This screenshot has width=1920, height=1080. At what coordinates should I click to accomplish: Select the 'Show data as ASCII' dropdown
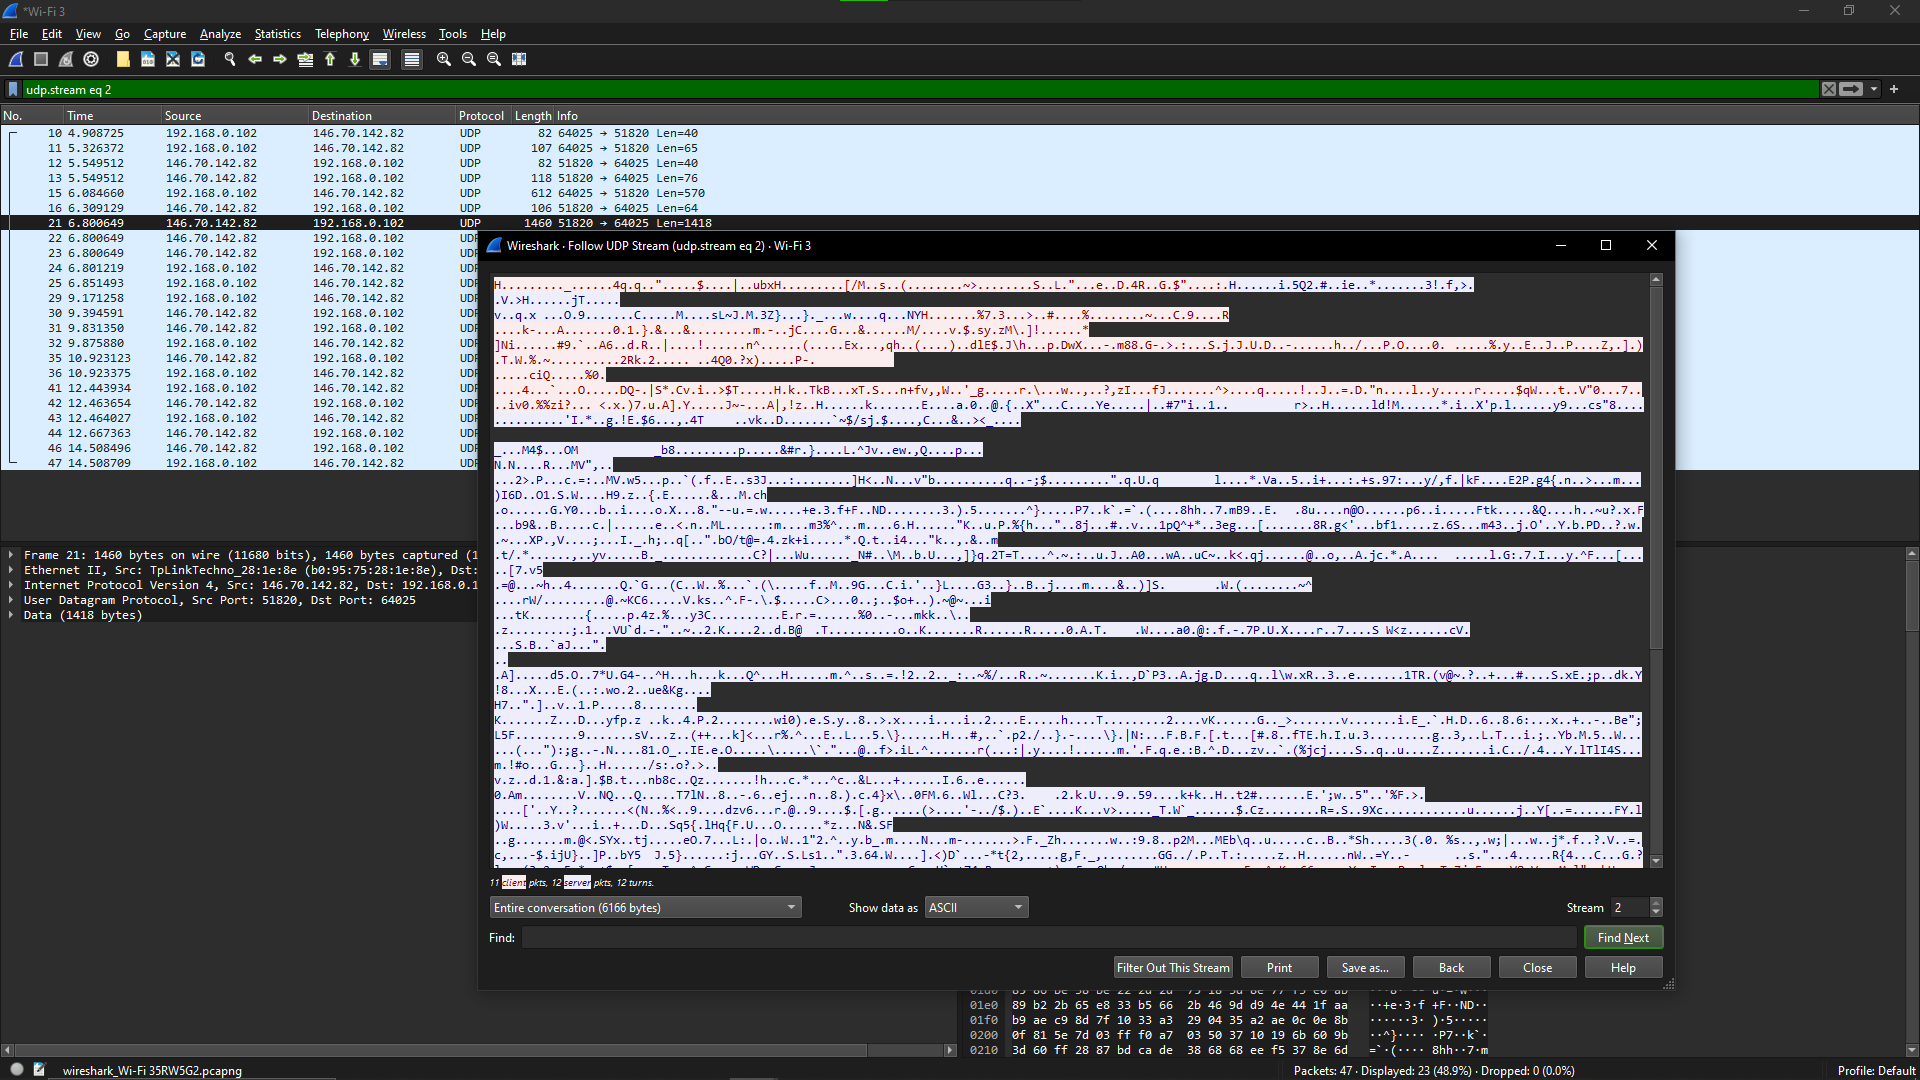(975, 907)
